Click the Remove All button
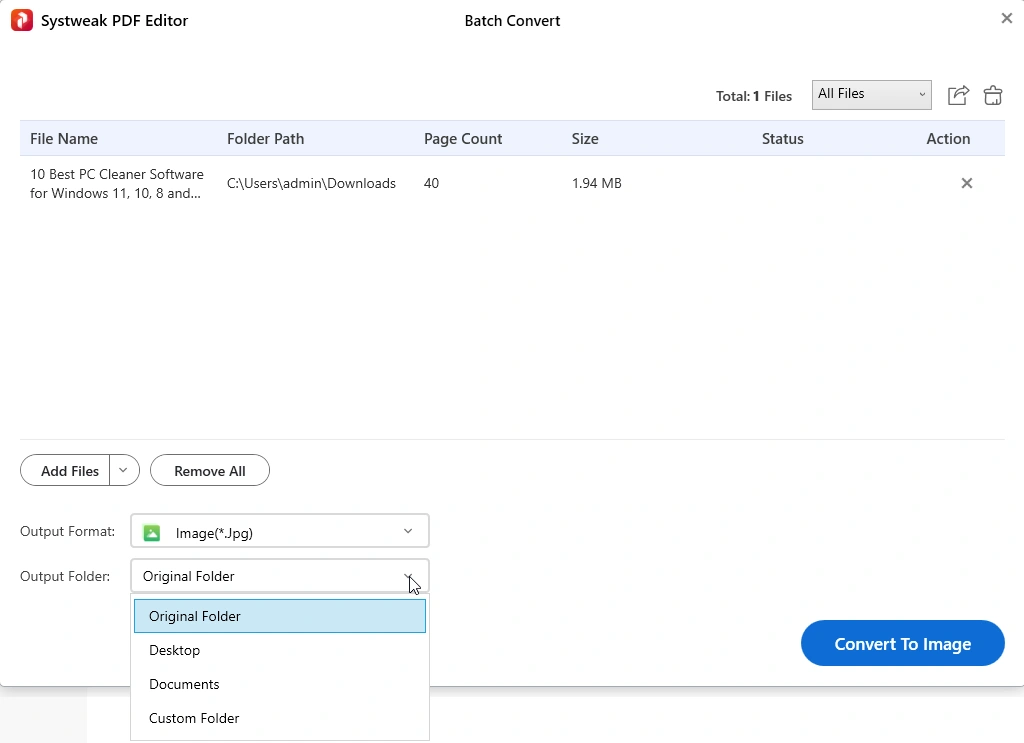Viewport: 1024px width, 743px height. point(210,470)
